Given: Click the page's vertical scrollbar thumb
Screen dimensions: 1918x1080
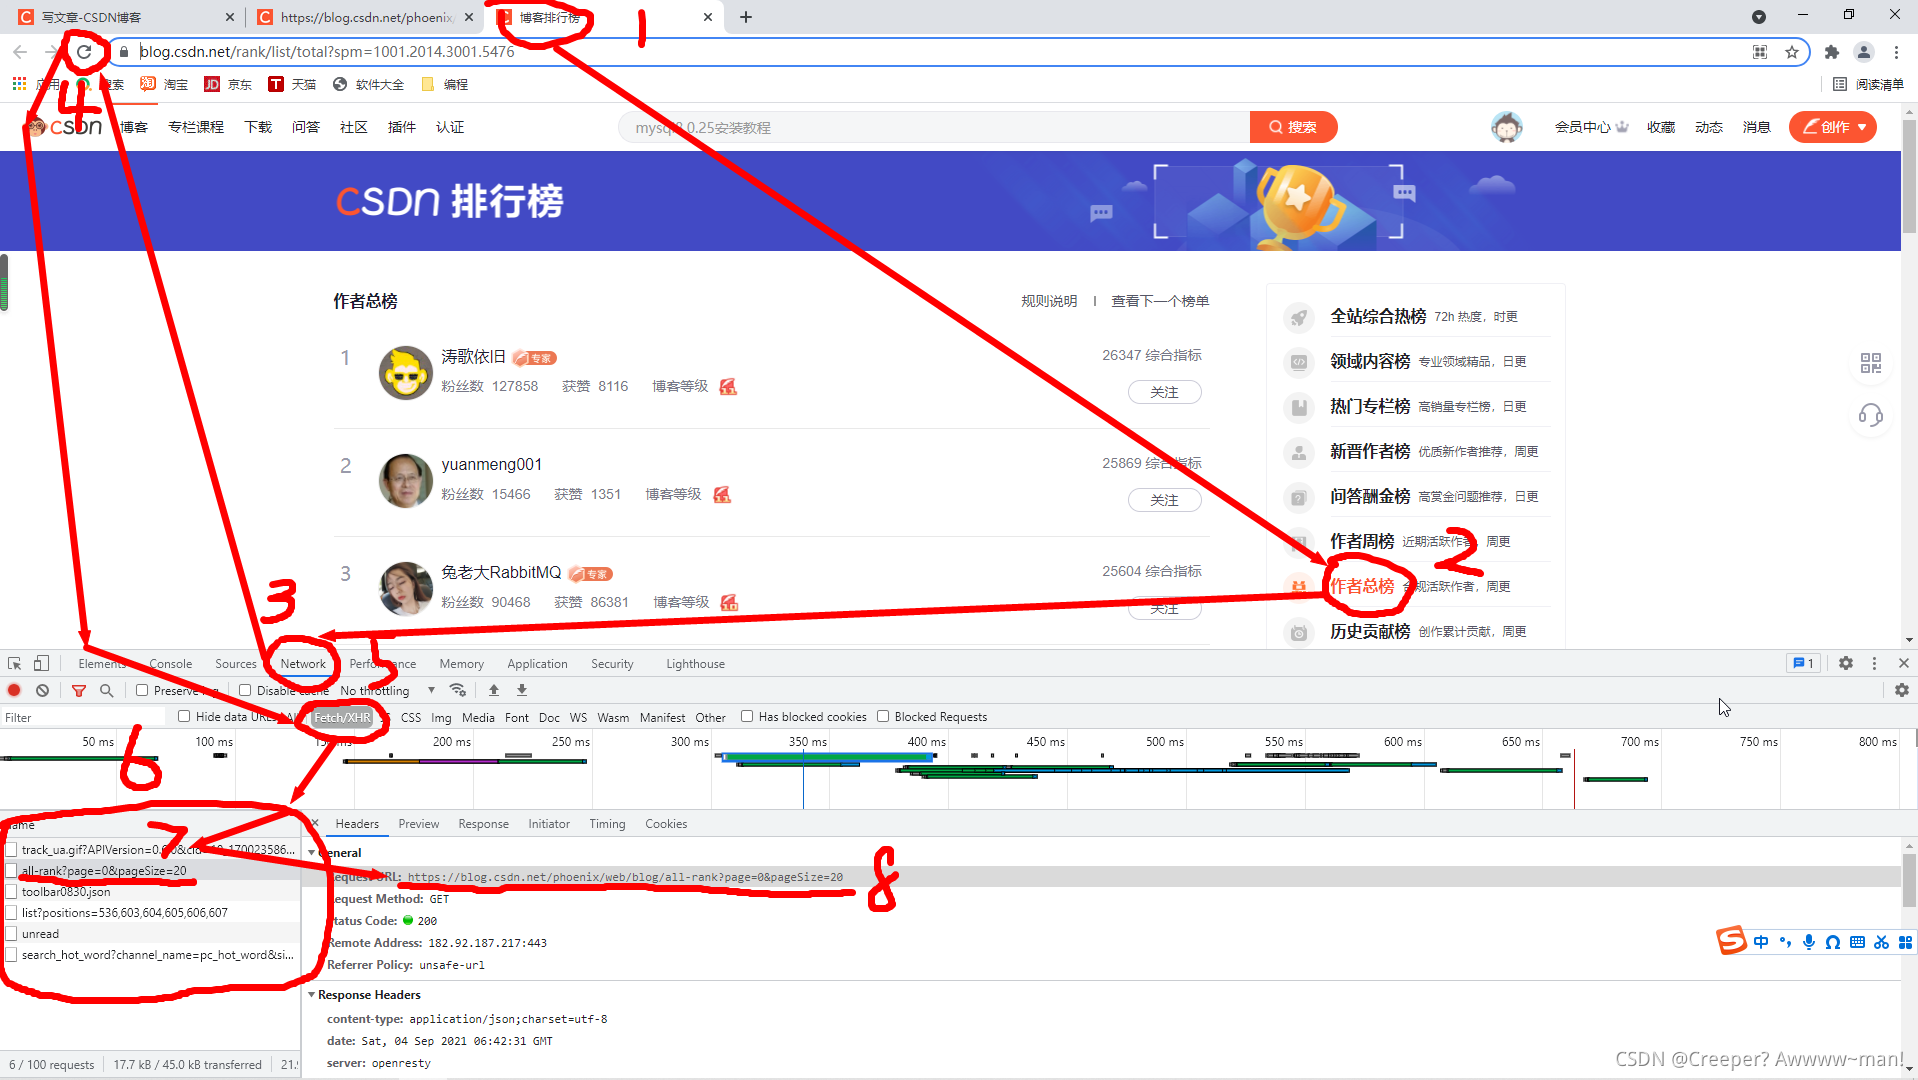Looking at the screenshot, I should (x=1909, y=177).
